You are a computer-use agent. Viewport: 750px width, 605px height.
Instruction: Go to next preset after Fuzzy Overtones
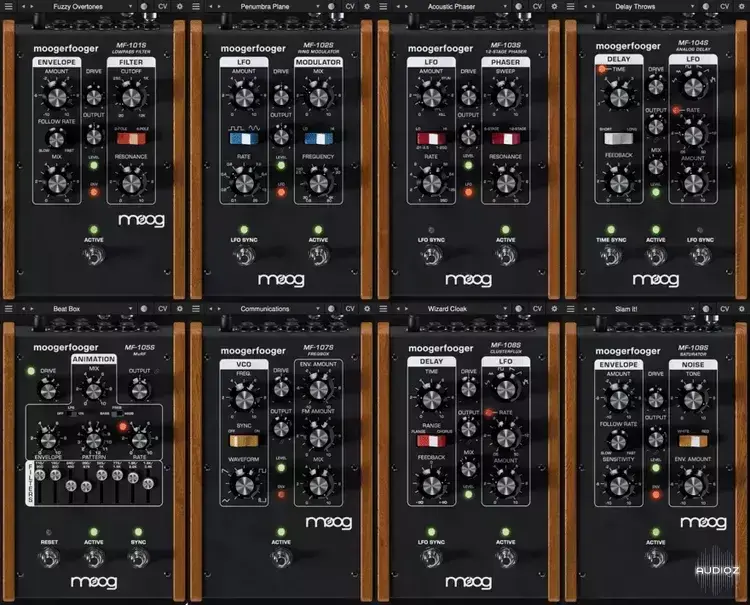(x=32, y=7)
